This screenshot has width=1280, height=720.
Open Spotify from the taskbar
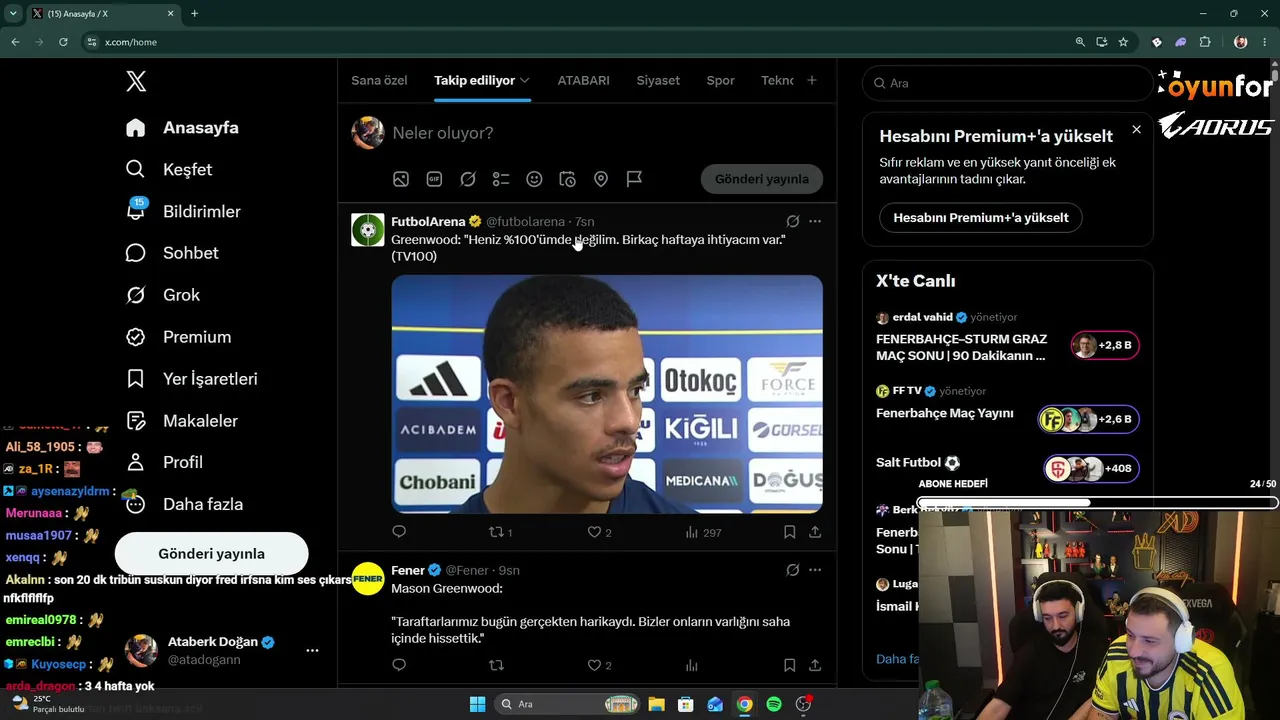pos(774,704)
